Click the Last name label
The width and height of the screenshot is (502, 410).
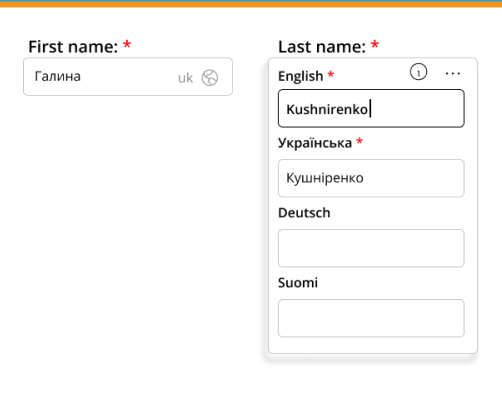pos(322,47)
